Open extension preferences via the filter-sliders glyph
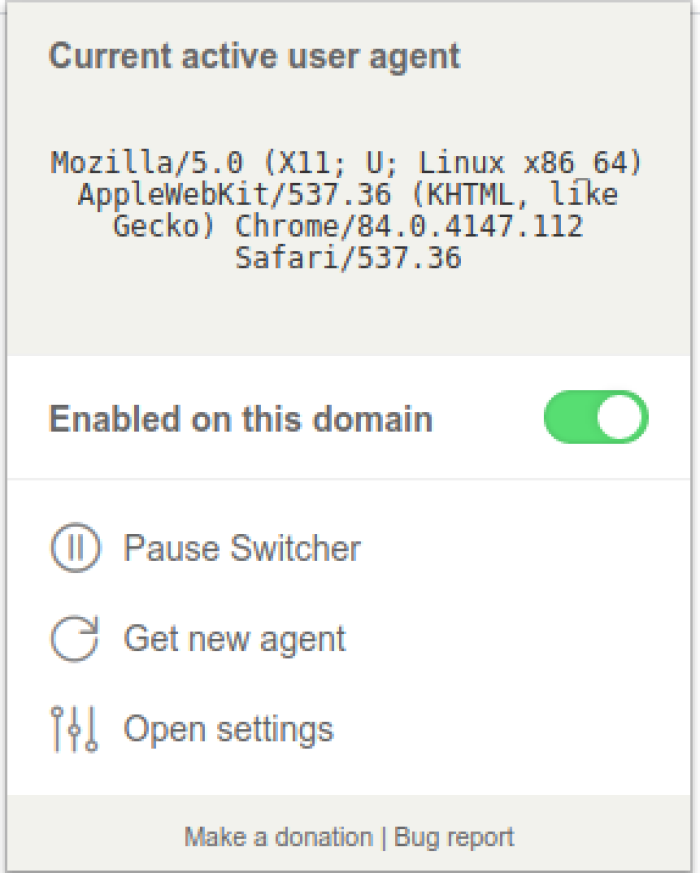700x873 pixels. point(75,728)
